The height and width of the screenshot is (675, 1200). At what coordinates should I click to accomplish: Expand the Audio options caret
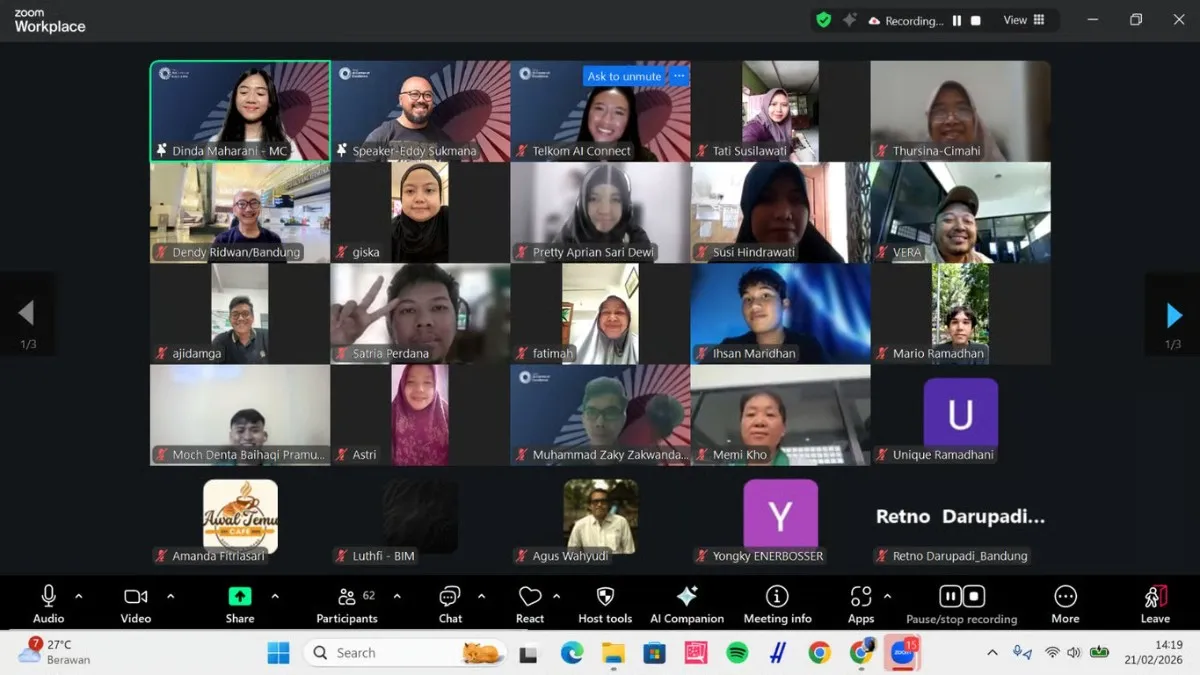tap(79, 596)
